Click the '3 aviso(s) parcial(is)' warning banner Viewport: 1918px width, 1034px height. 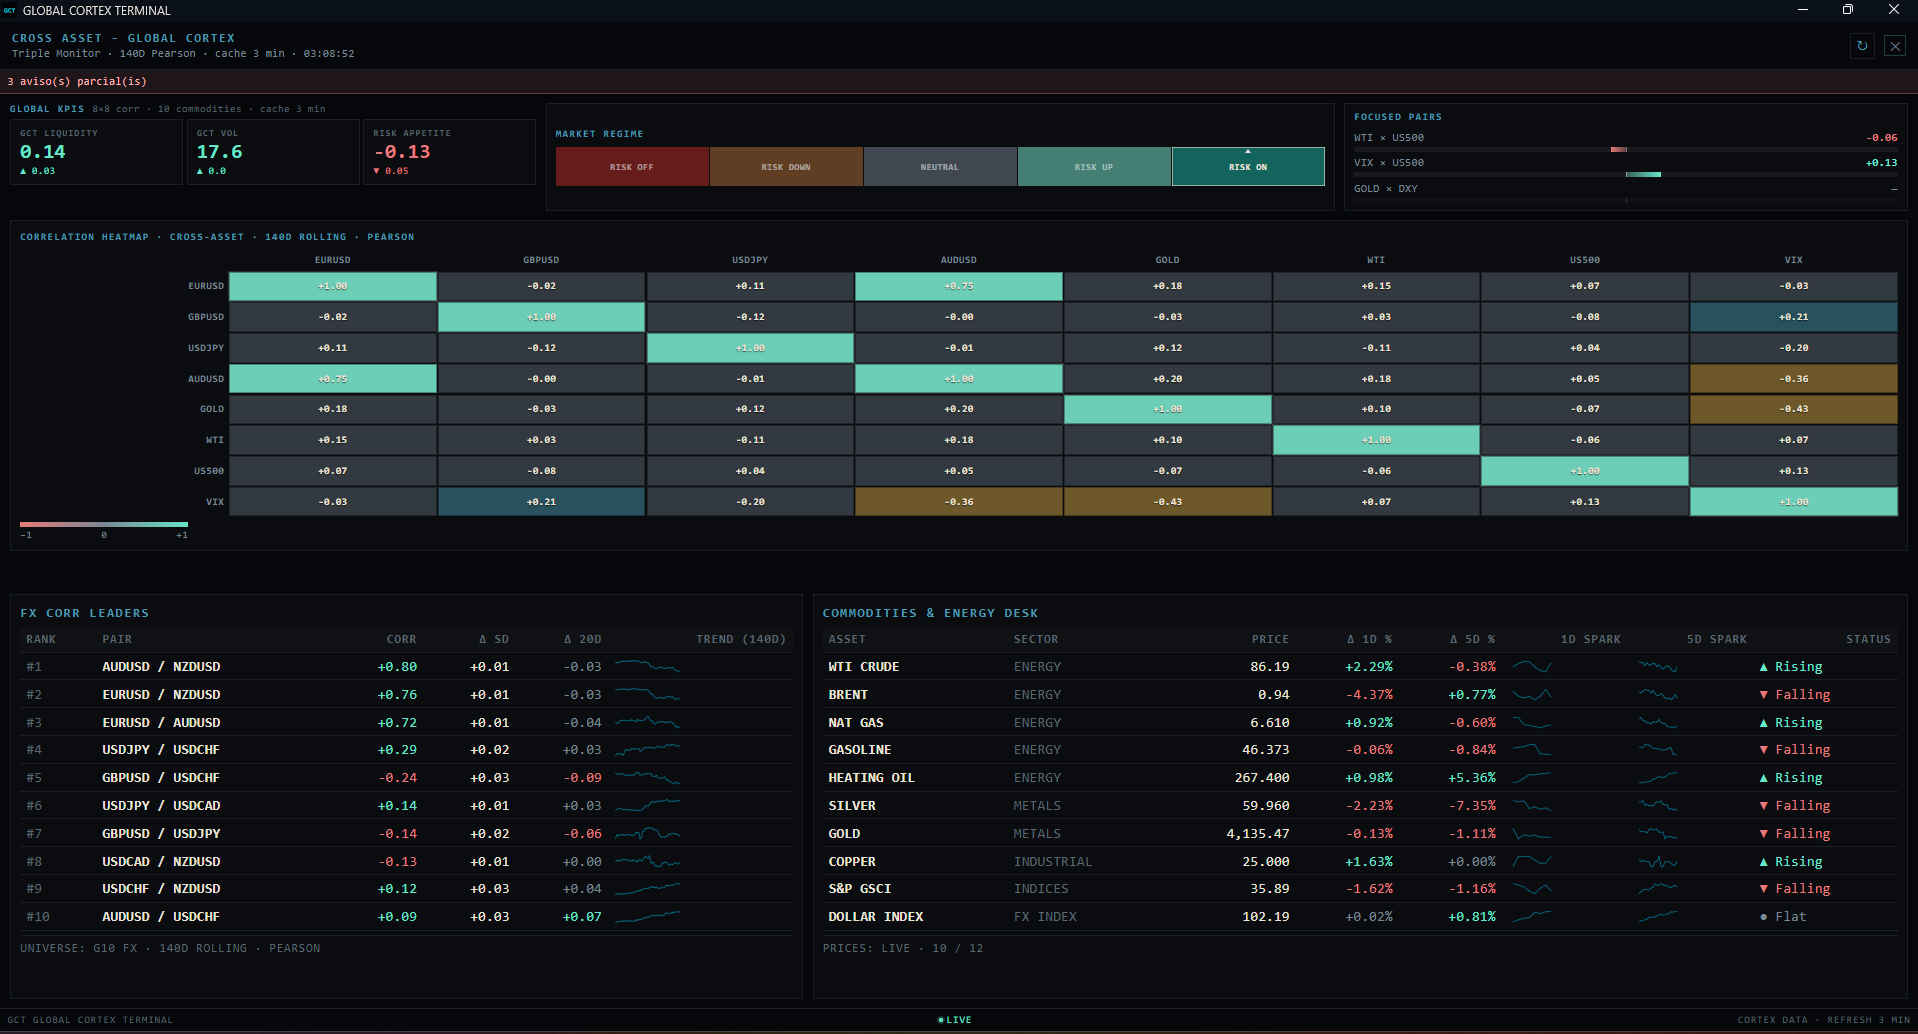click(x=959, y=81)
